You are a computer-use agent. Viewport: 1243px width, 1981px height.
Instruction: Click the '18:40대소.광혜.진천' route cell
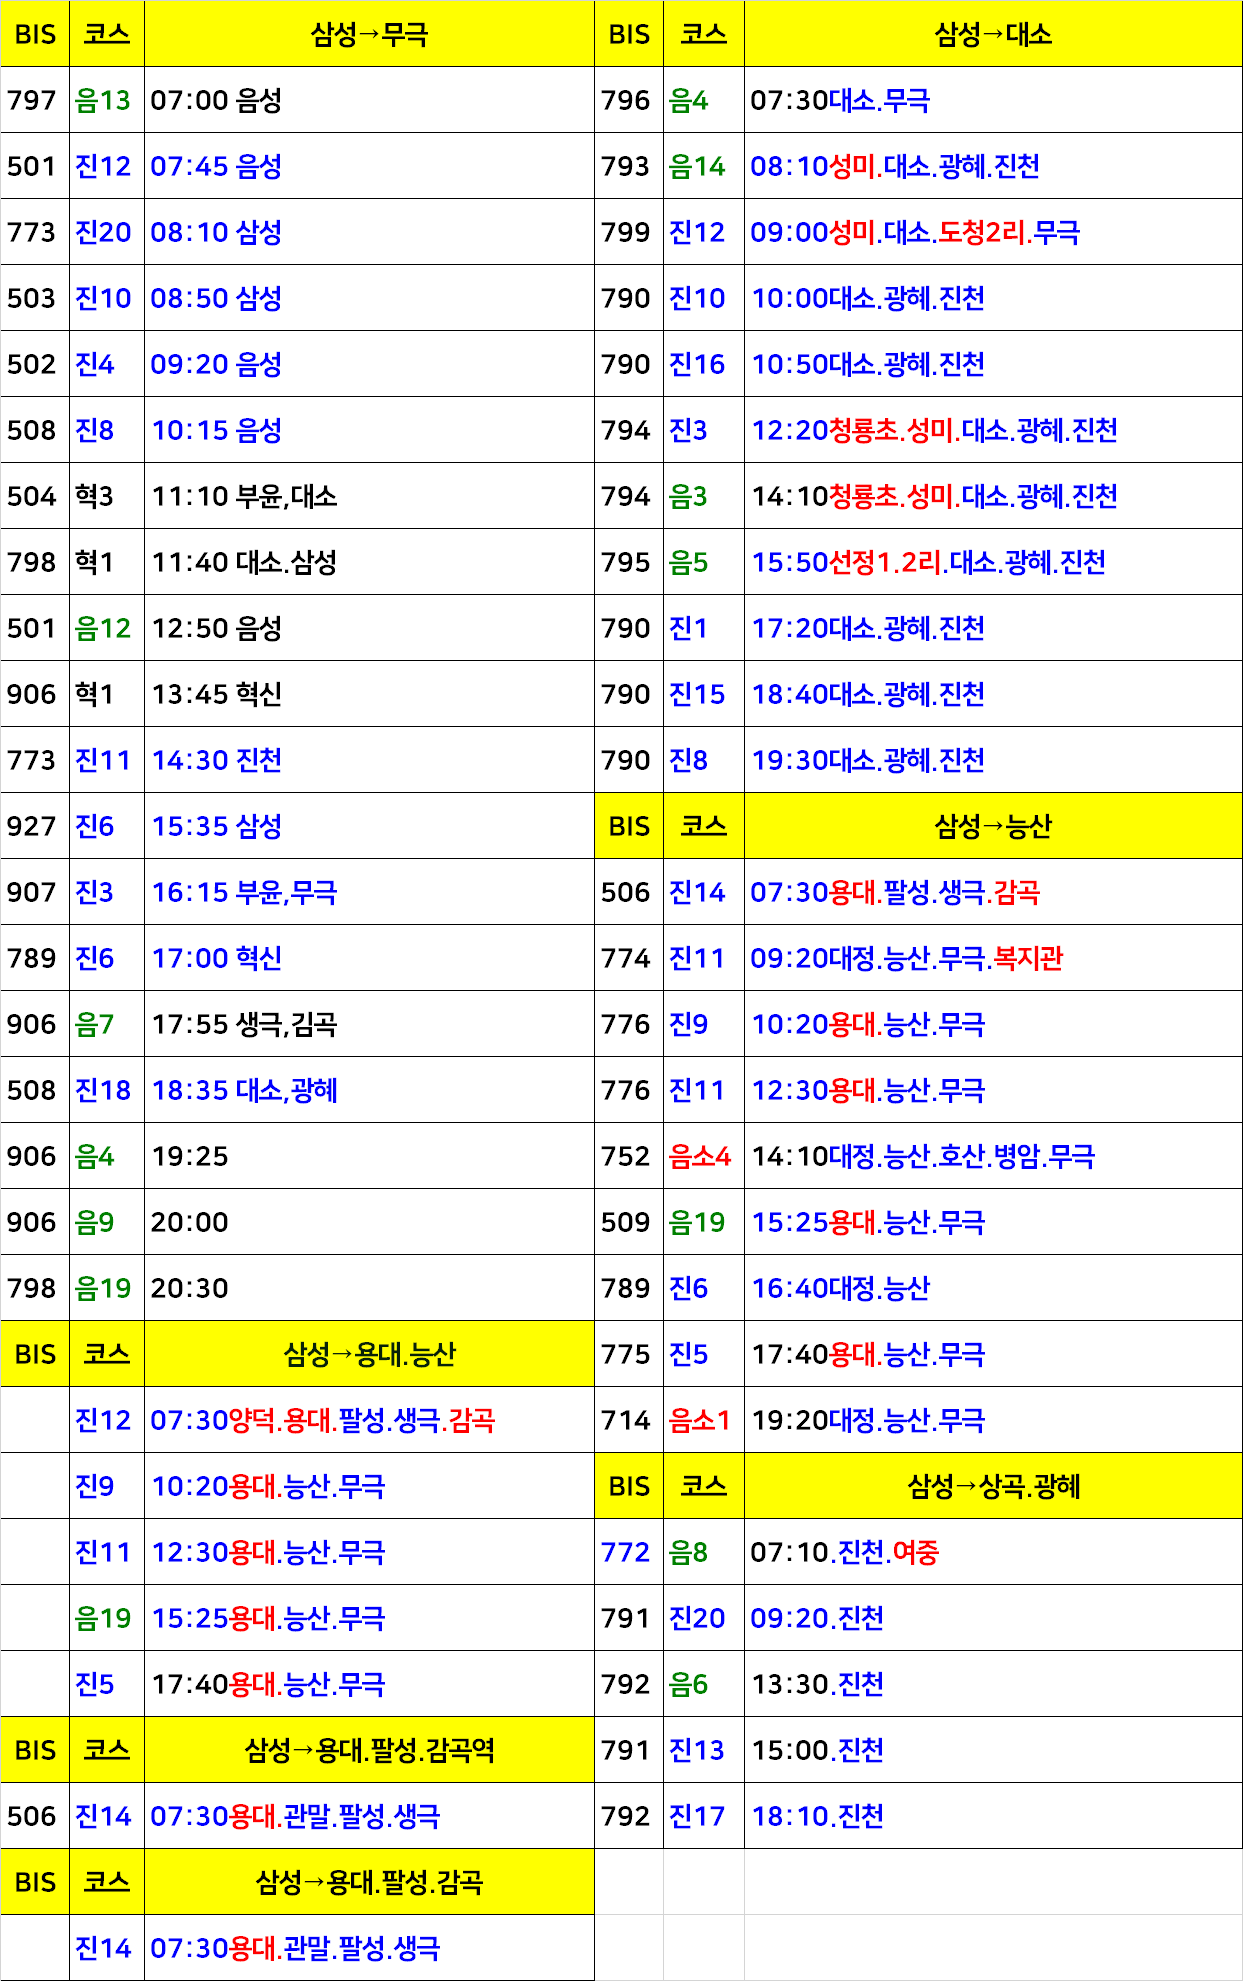pos(993,694)
